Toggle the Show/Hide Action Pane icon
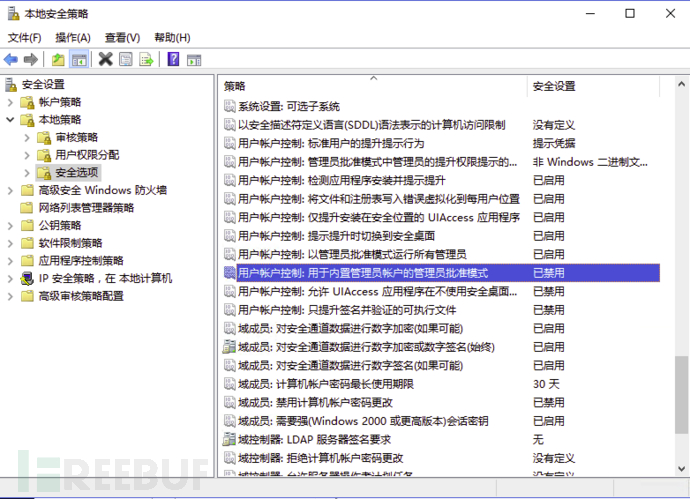Viewport: 690px width, 499px height. (194, 59)
